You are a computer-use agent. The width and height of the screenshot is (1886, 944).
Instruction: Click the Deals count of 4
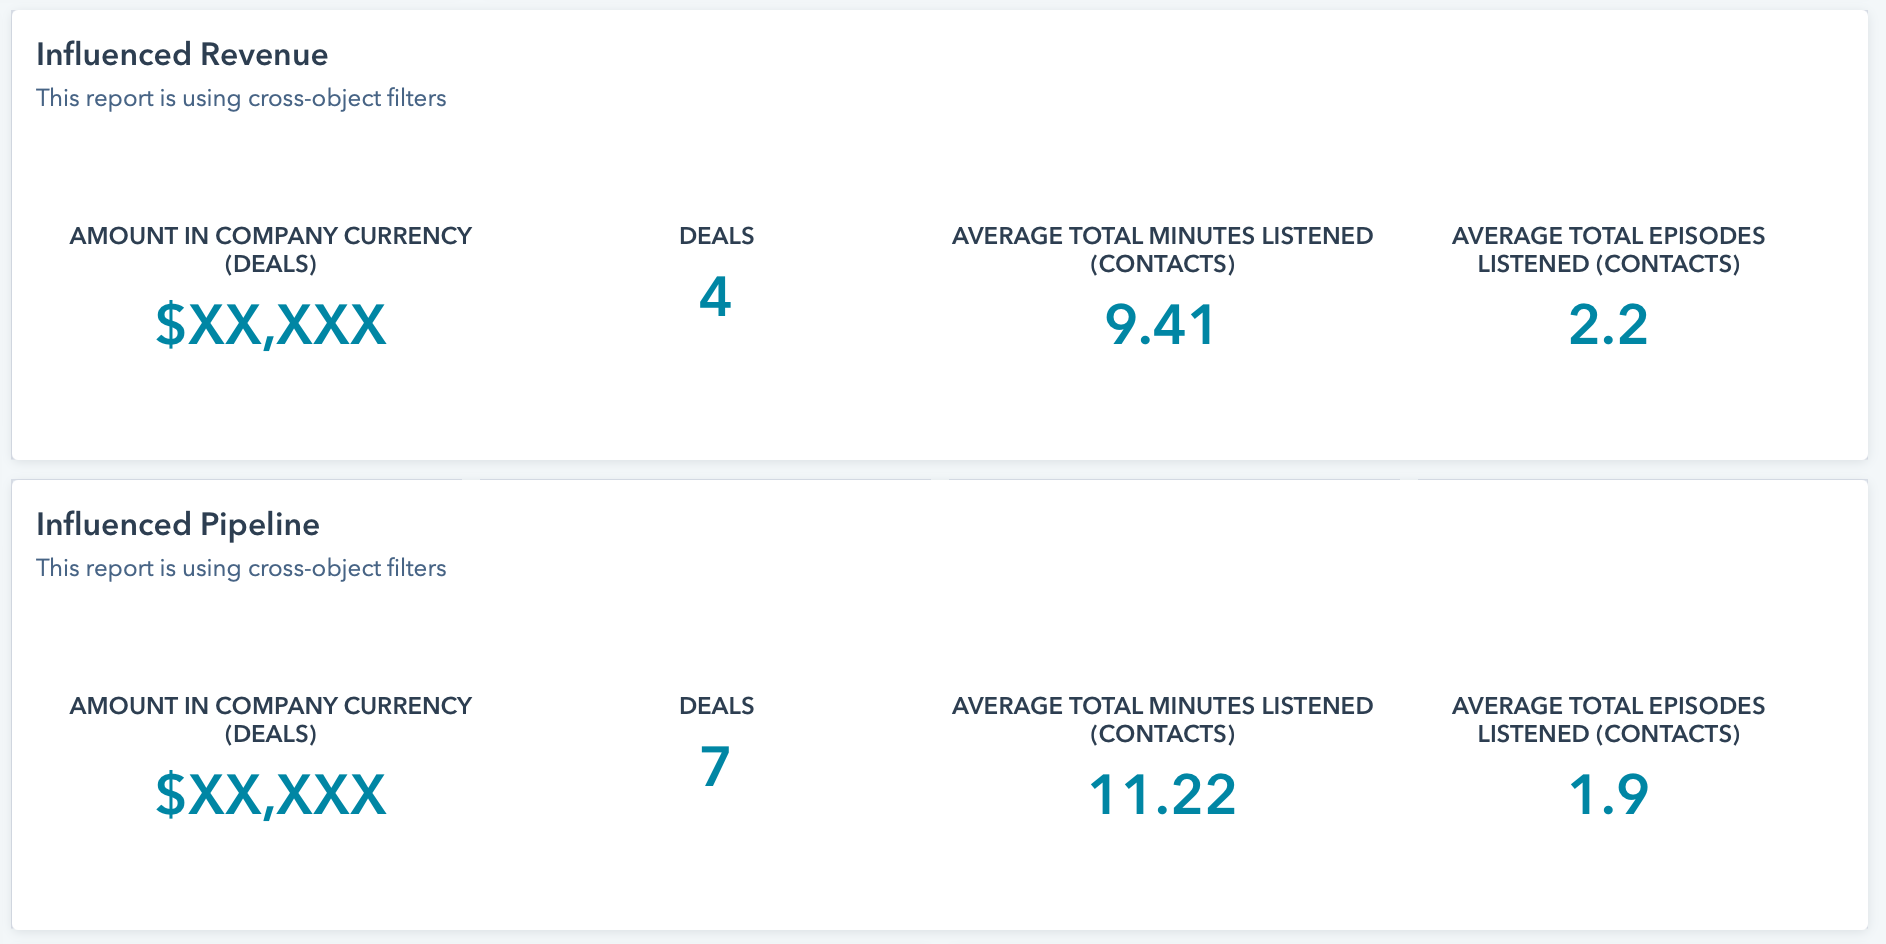click(716, 297)
